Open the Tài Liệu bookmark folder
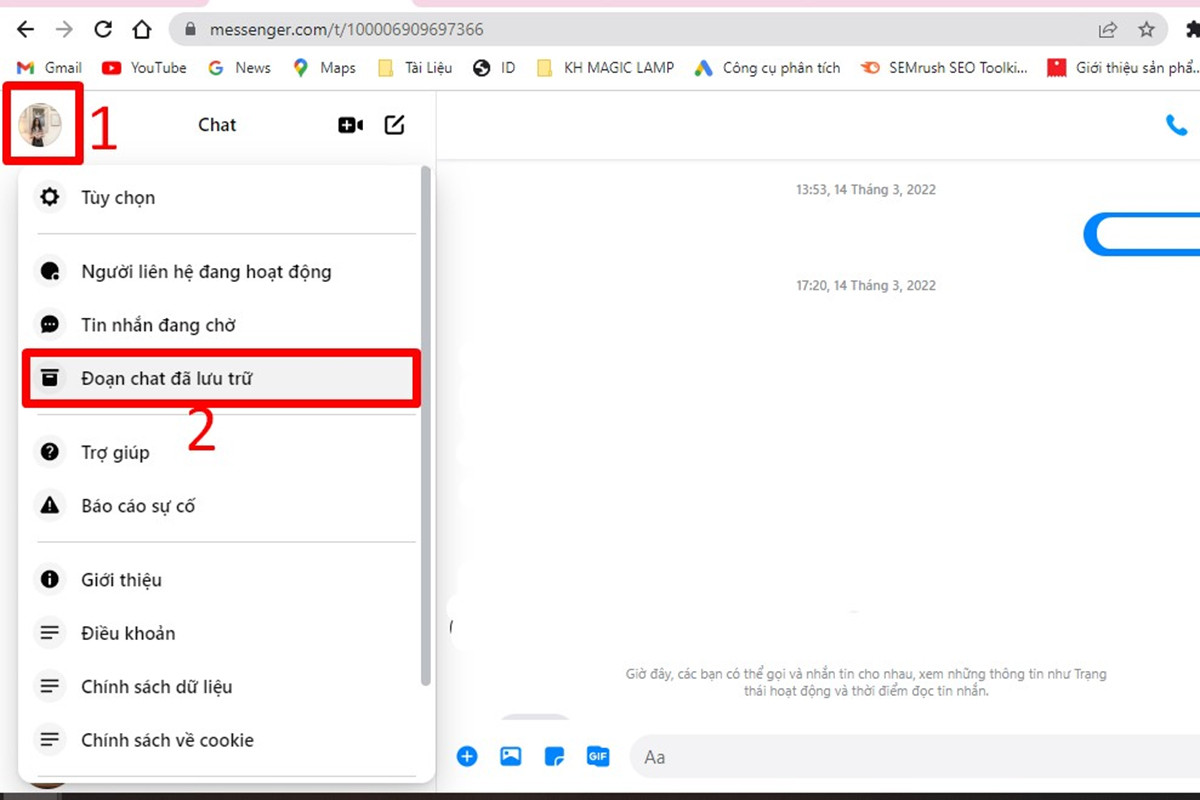 click(415, 68)
